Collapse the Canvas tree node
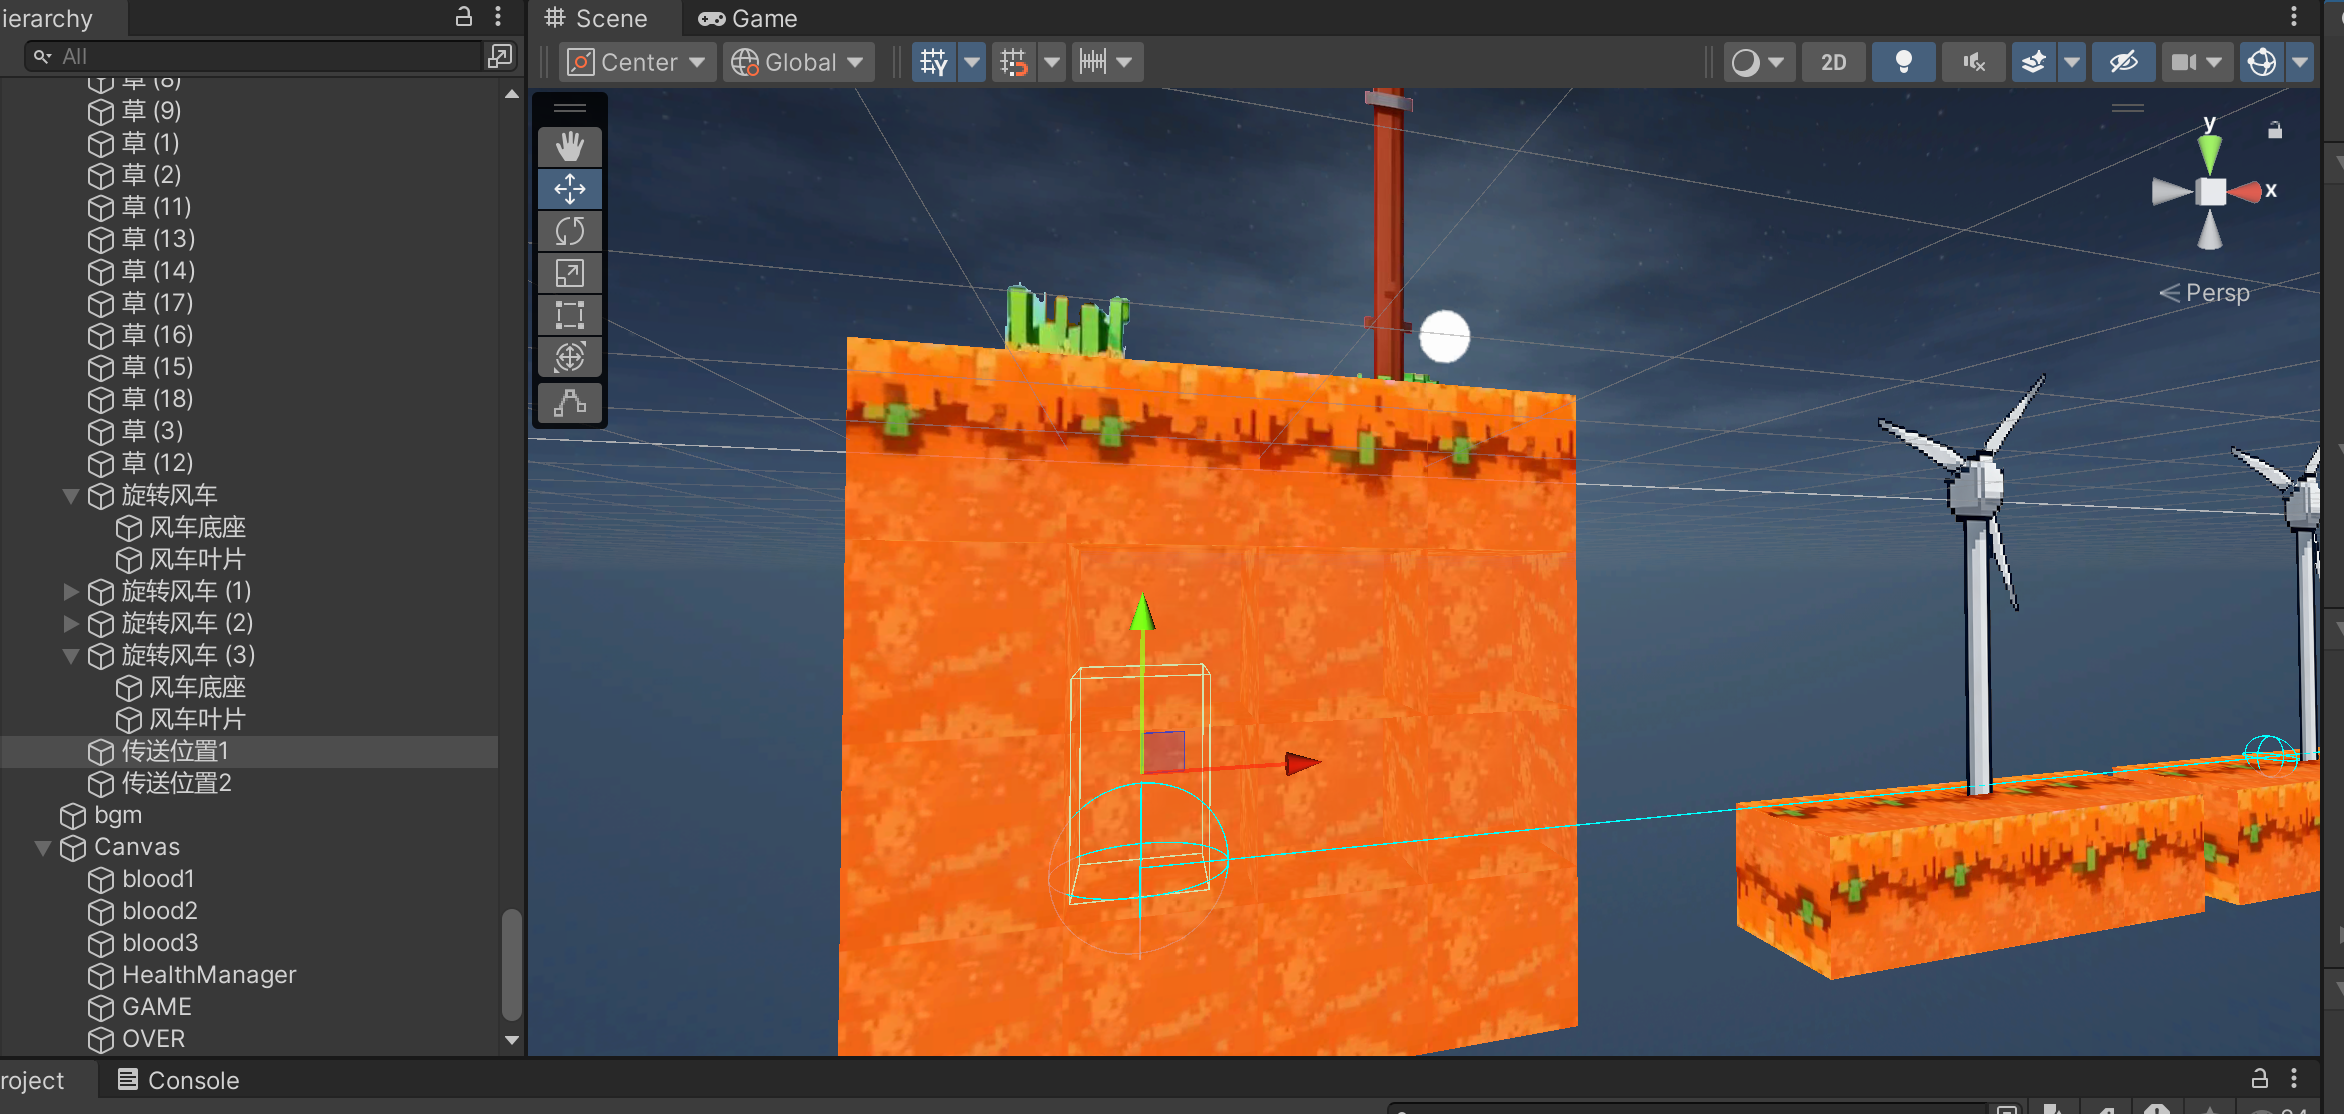 tap(43, 848)
